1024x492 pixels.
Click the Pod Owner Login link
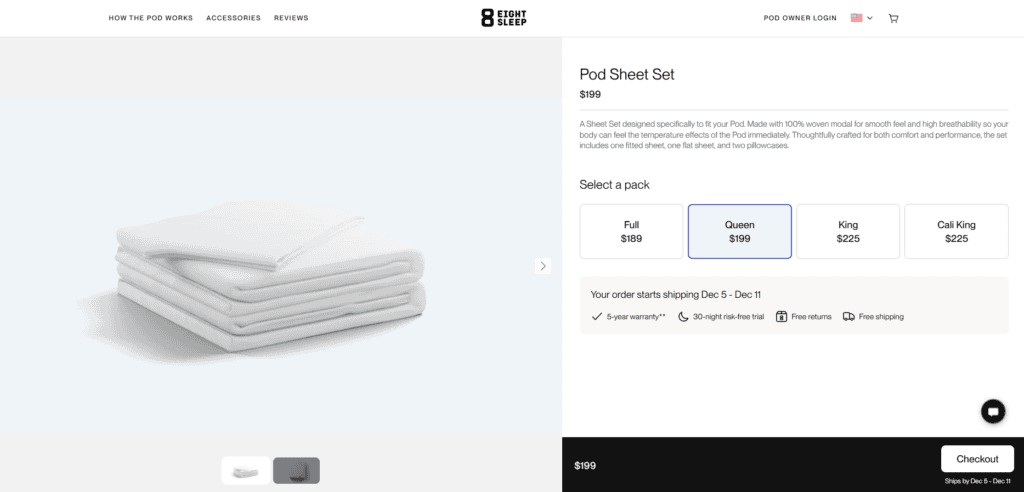(799, 18)
